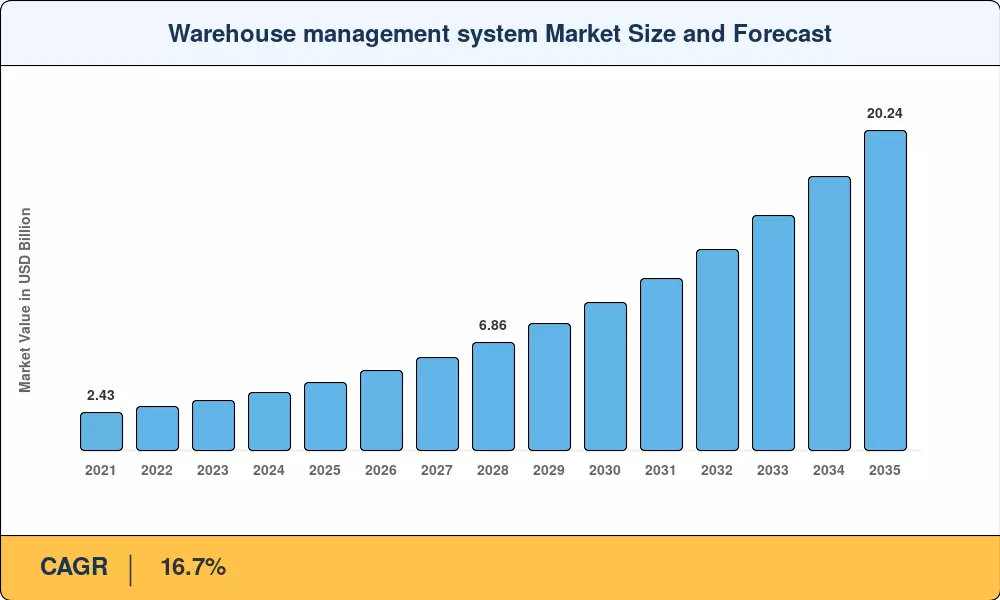Click the 2034 axis label

click(x=829, y=471)
